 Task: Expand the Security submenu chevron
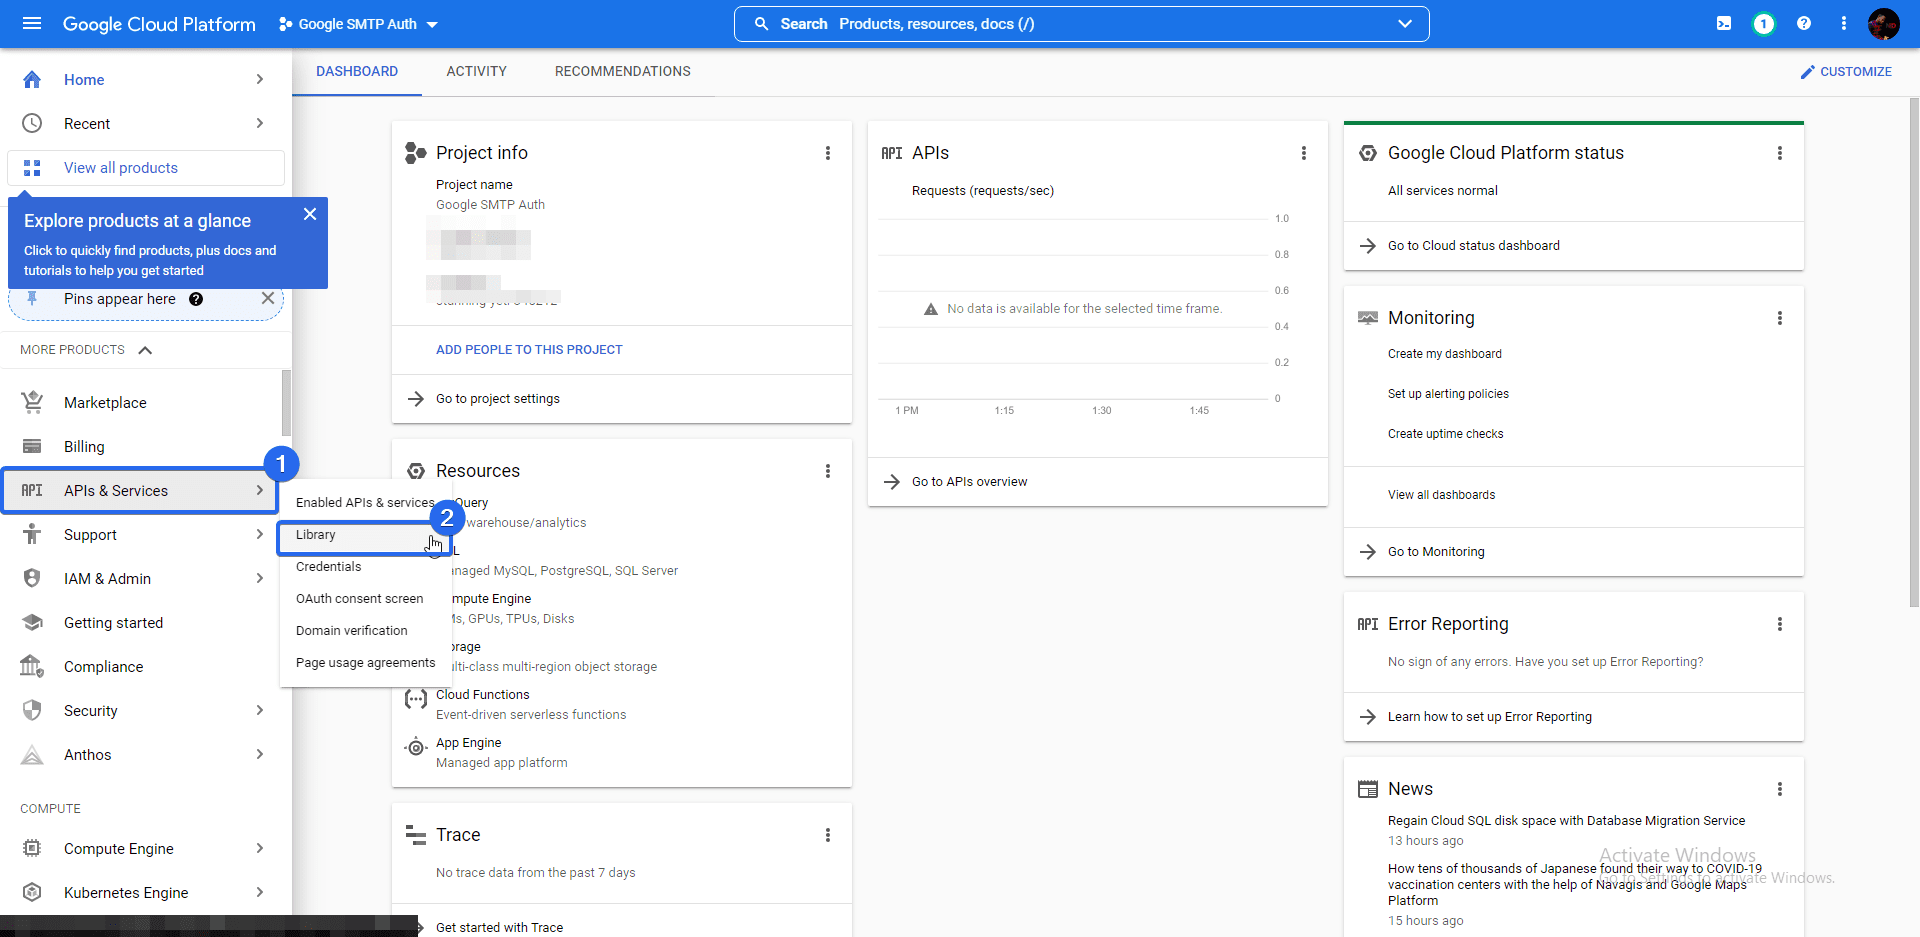[x=260, y=710]
